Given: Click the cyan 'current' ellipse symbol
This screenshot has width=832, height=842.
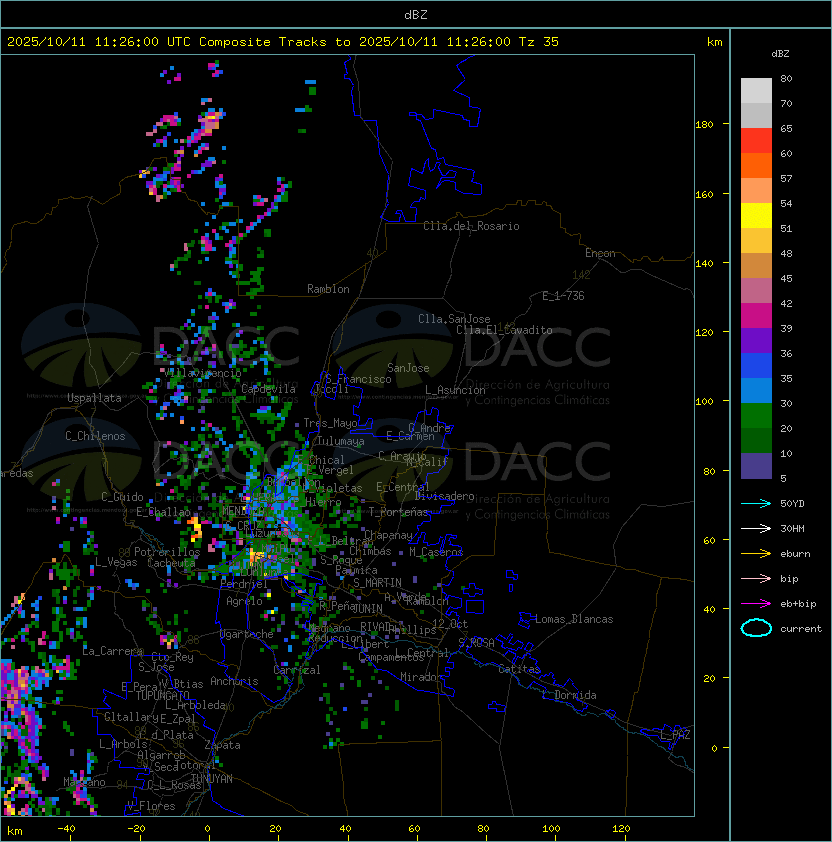Looking at the screenshot, I should point(756,628).
